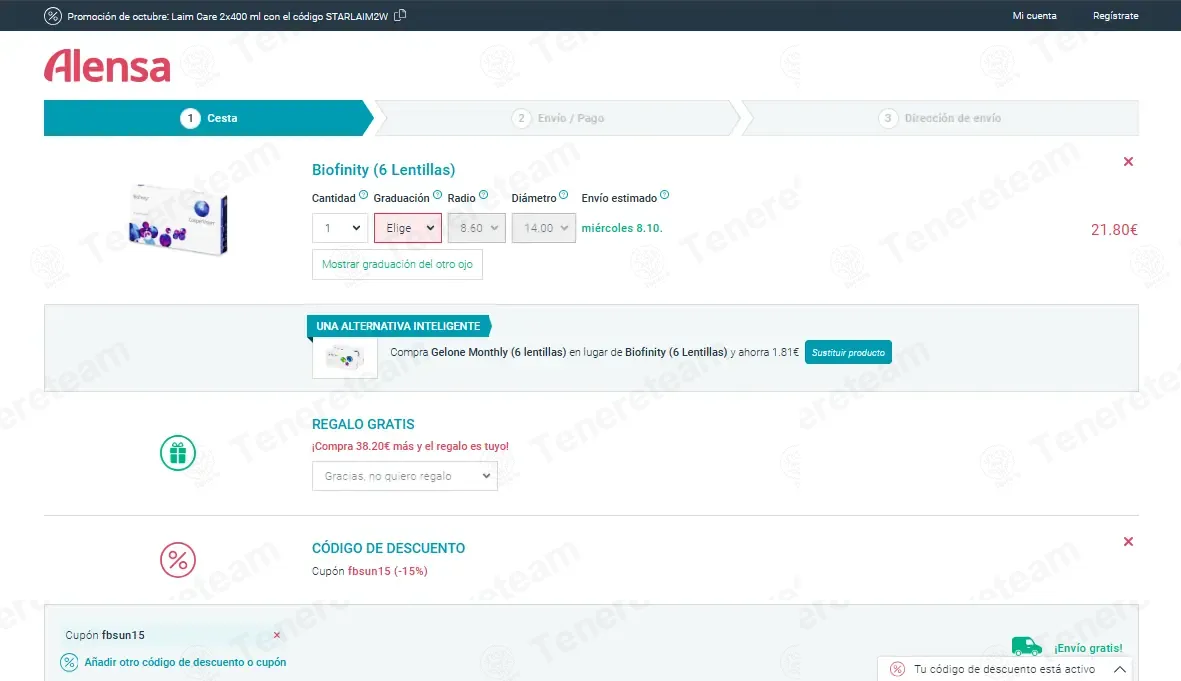The image size is (1181, 681).
Task: Select the Cesta step tab
Action: (x=209, y=118)
